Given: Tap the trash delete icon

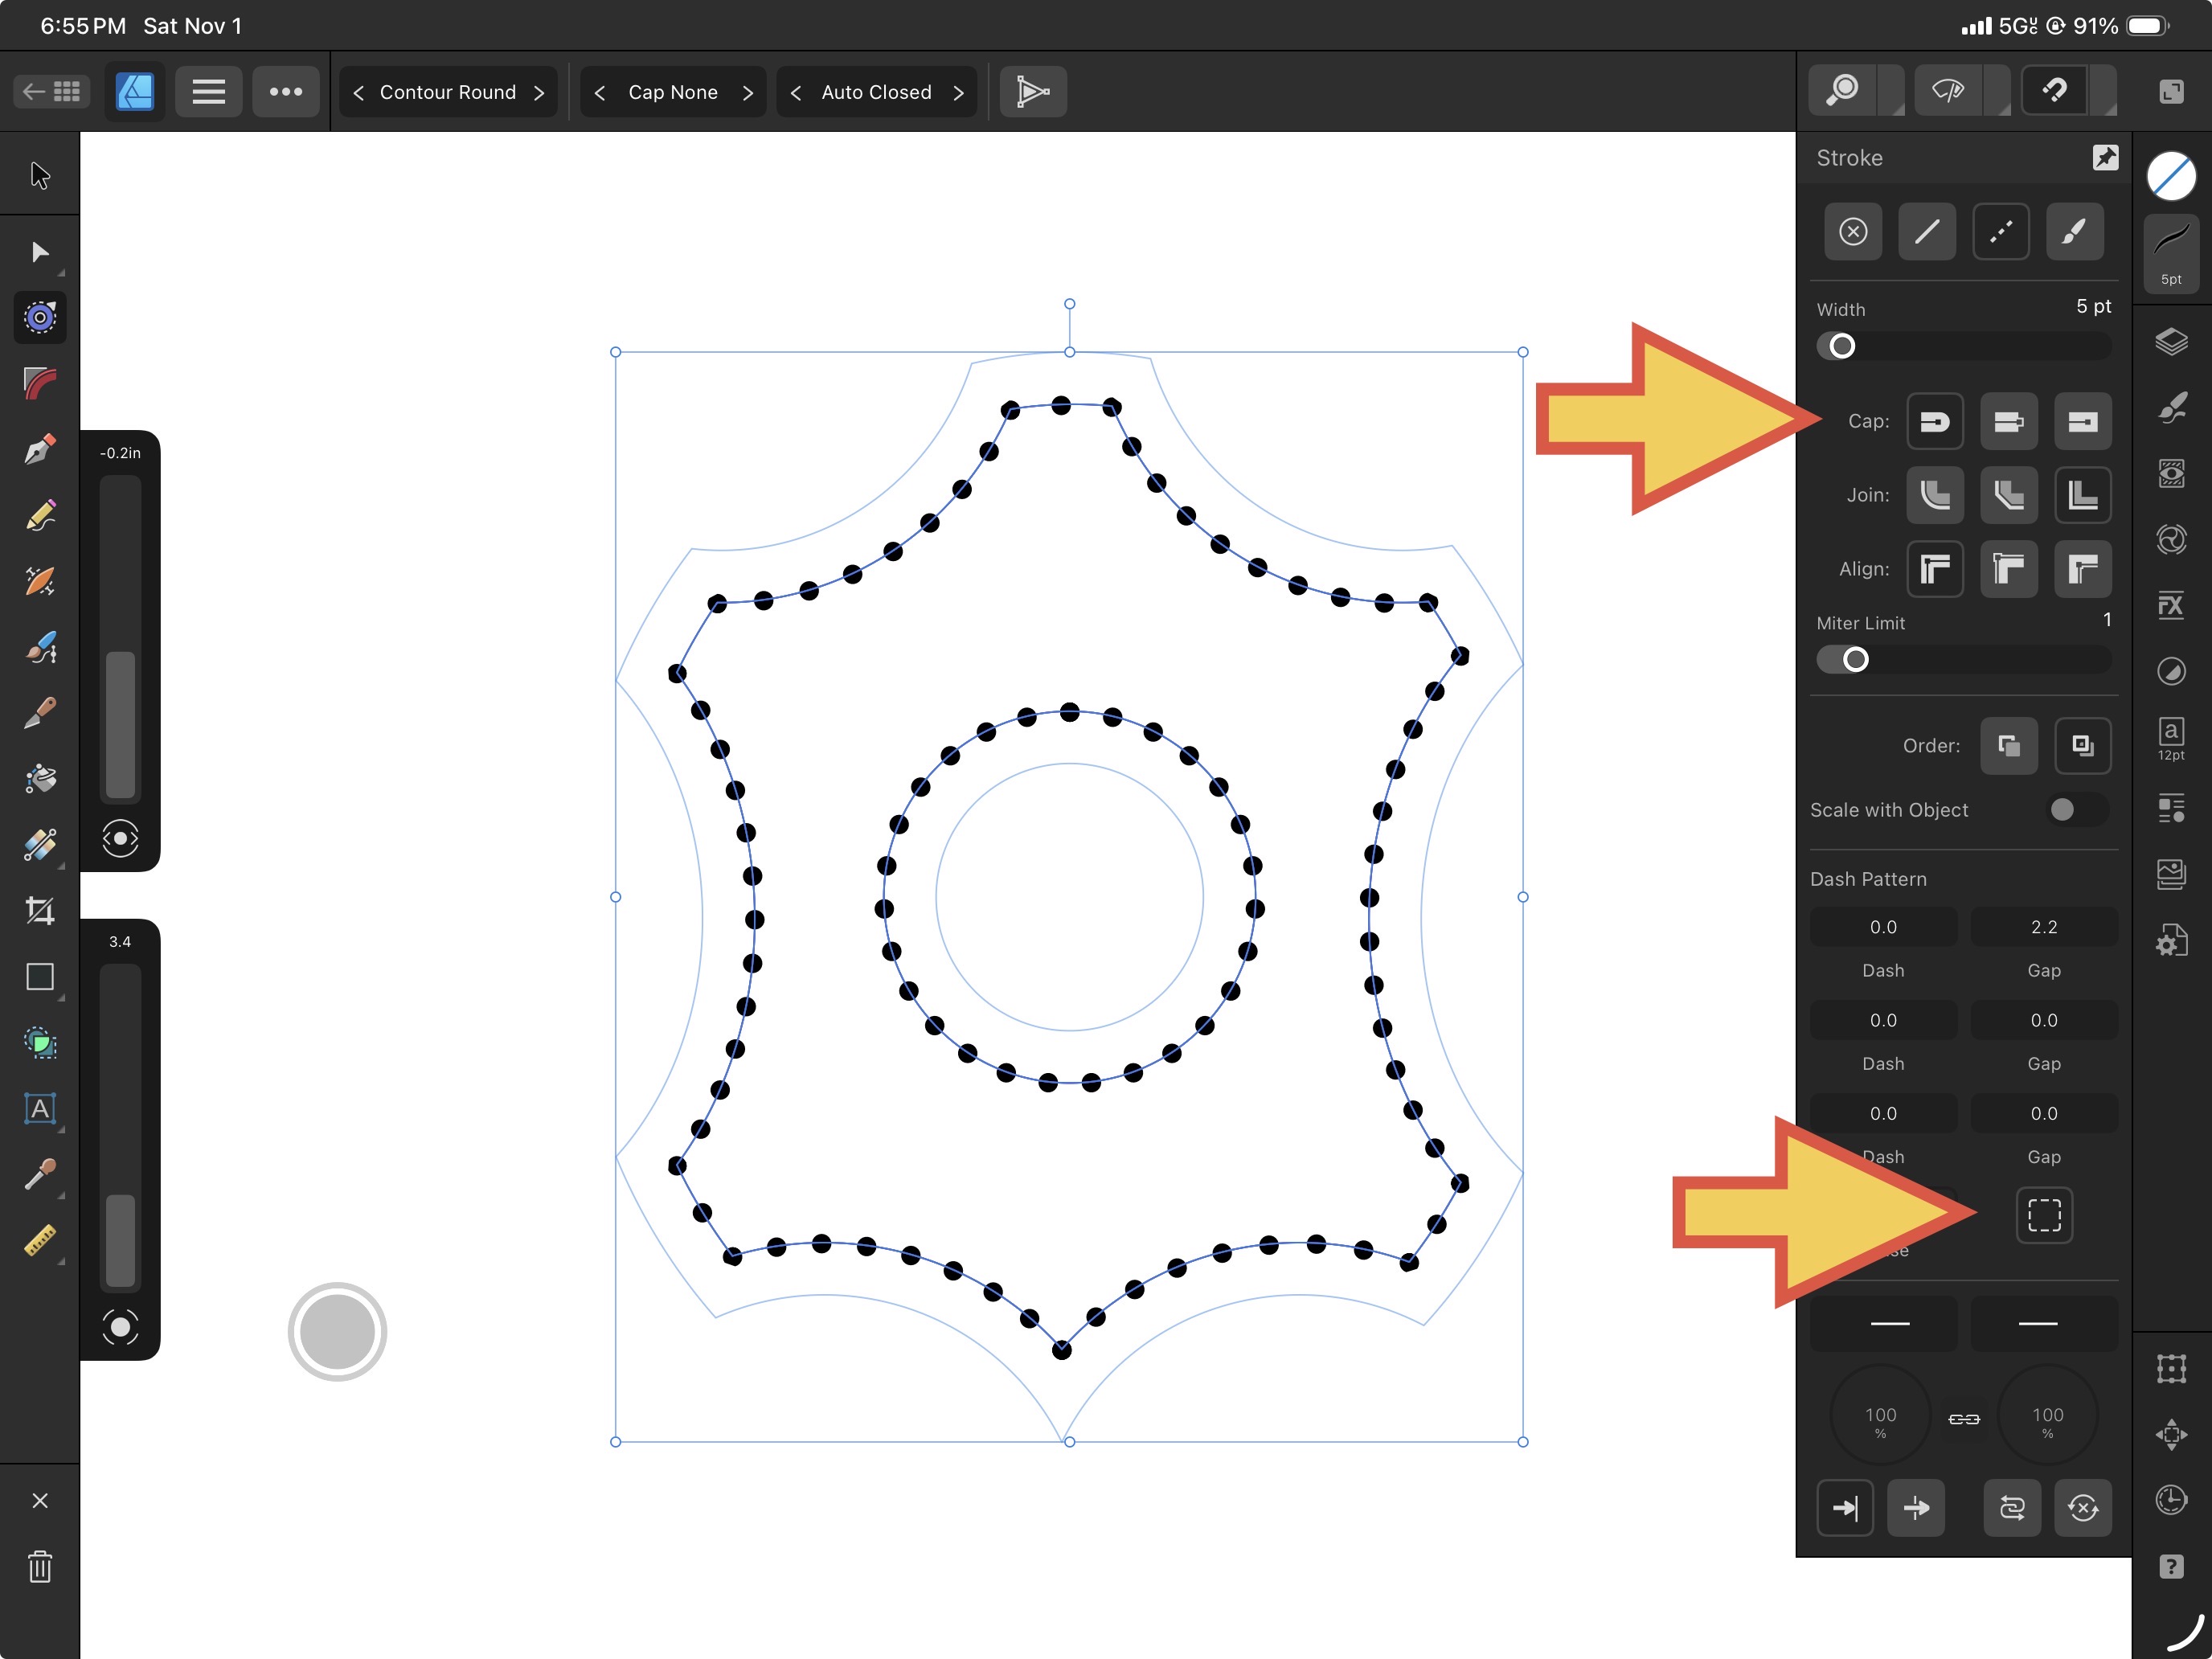Looking at the screenshot, I should pyautogui.click(x=40, y=1566).
